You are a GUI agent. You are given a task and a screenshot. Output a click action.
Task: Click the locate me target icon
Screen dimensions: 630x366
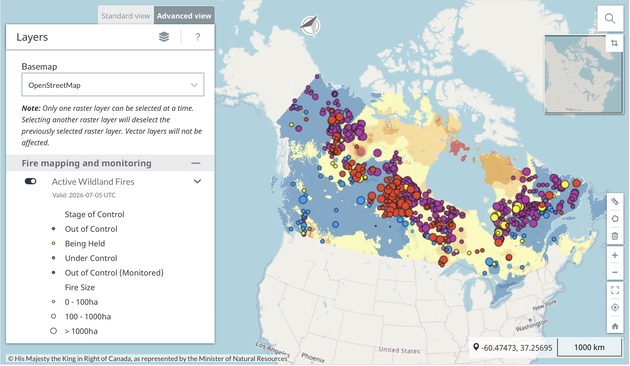(x=615, y=308)
